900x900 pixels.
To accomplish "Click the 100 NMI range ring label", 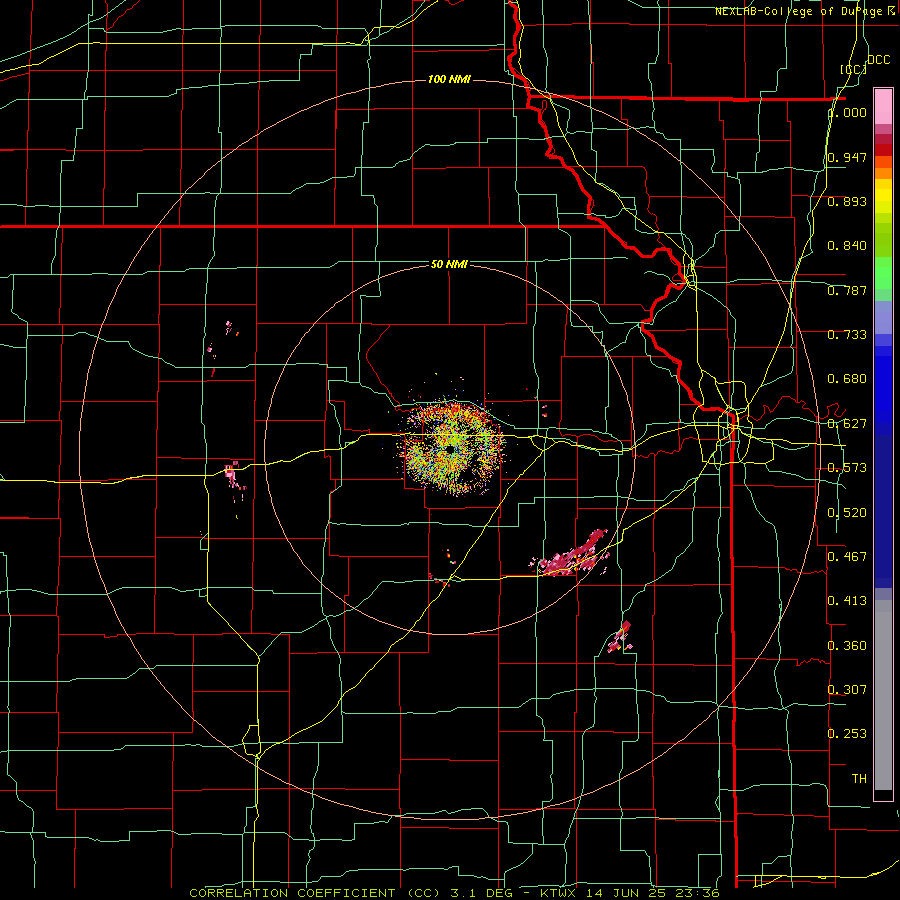I will 449,79.
